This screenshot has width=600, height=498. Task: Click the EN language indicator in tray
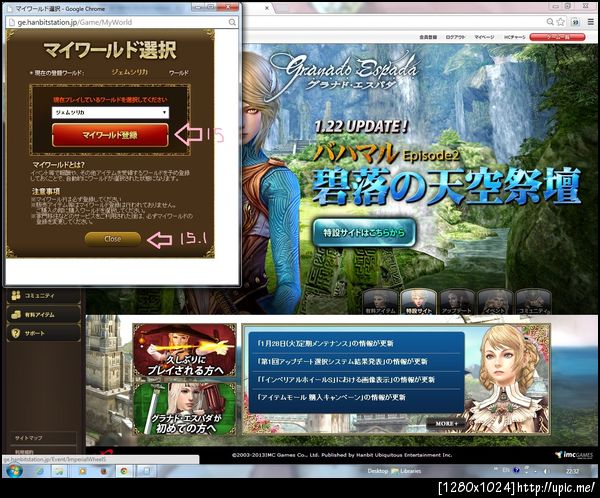click(x=506, y=470)
